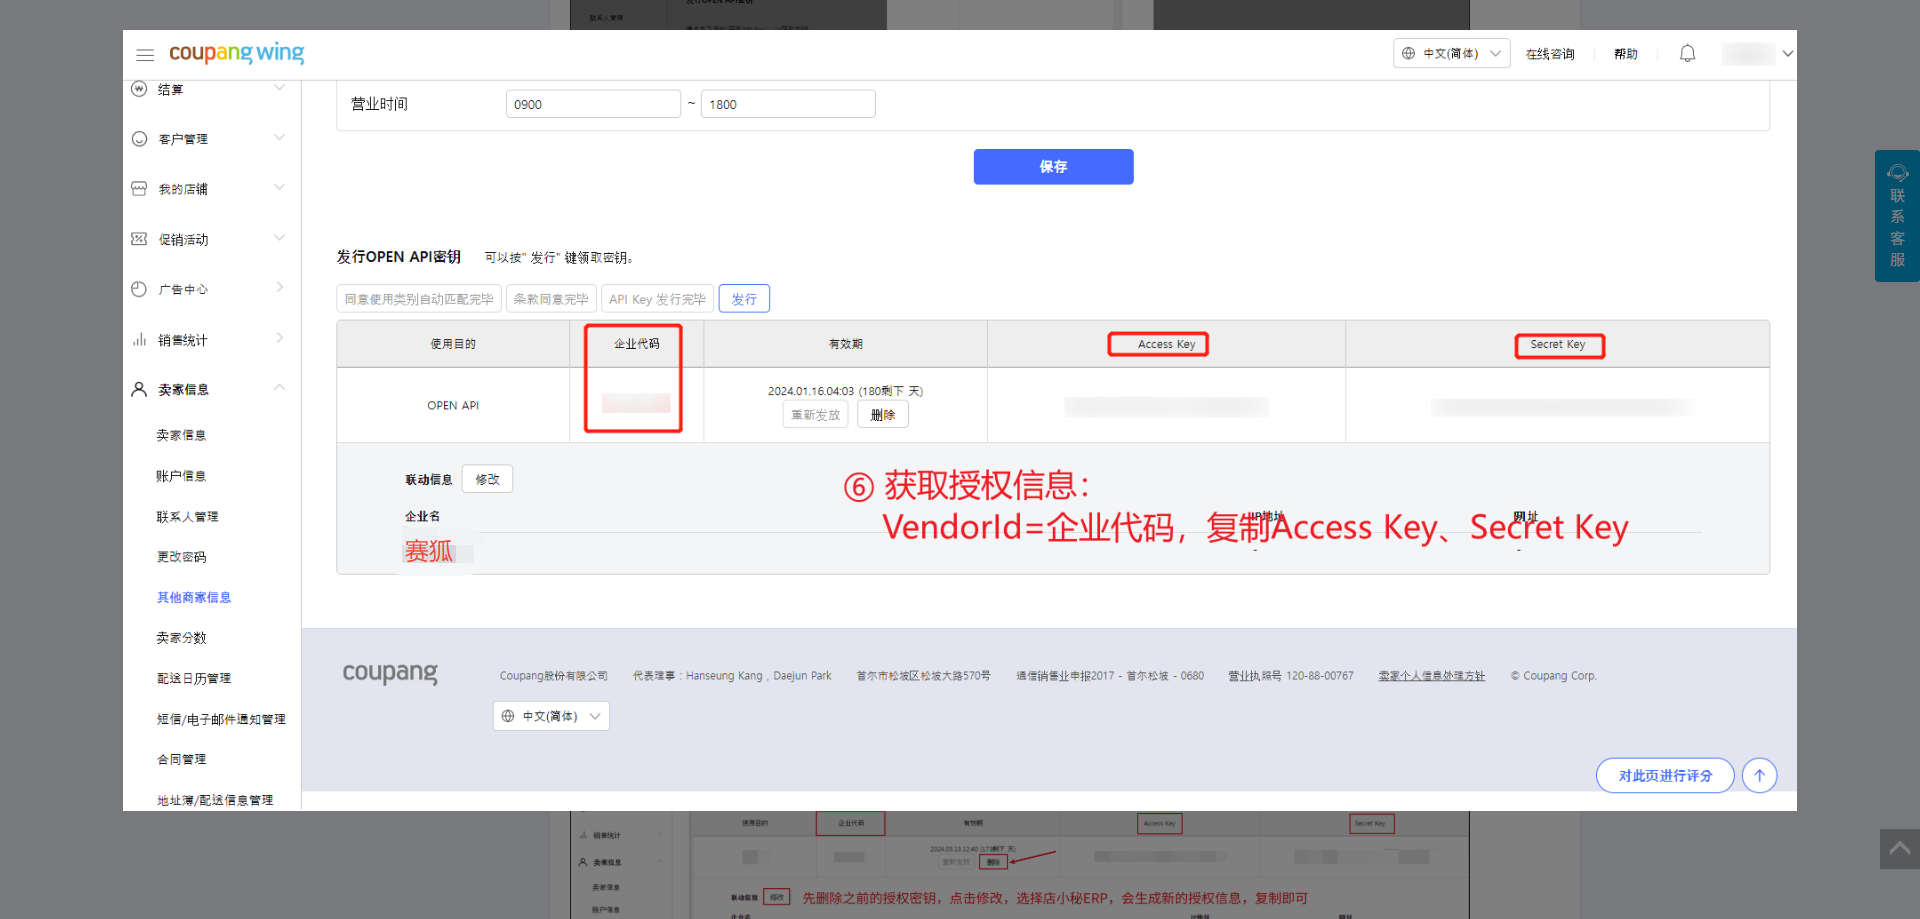Viewport: 1920px width, 919px height.
Task: Open 卖家分数 in the sidebar
Action: coord(181,638)
